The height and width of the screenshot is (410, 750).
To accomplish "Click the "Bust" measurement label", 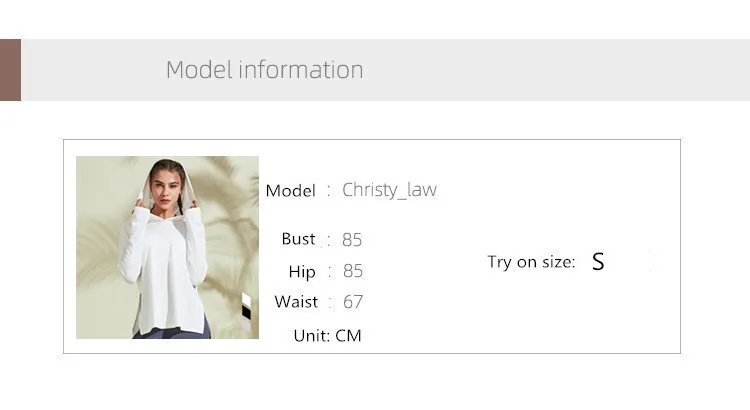I will (x=298, y=239).
